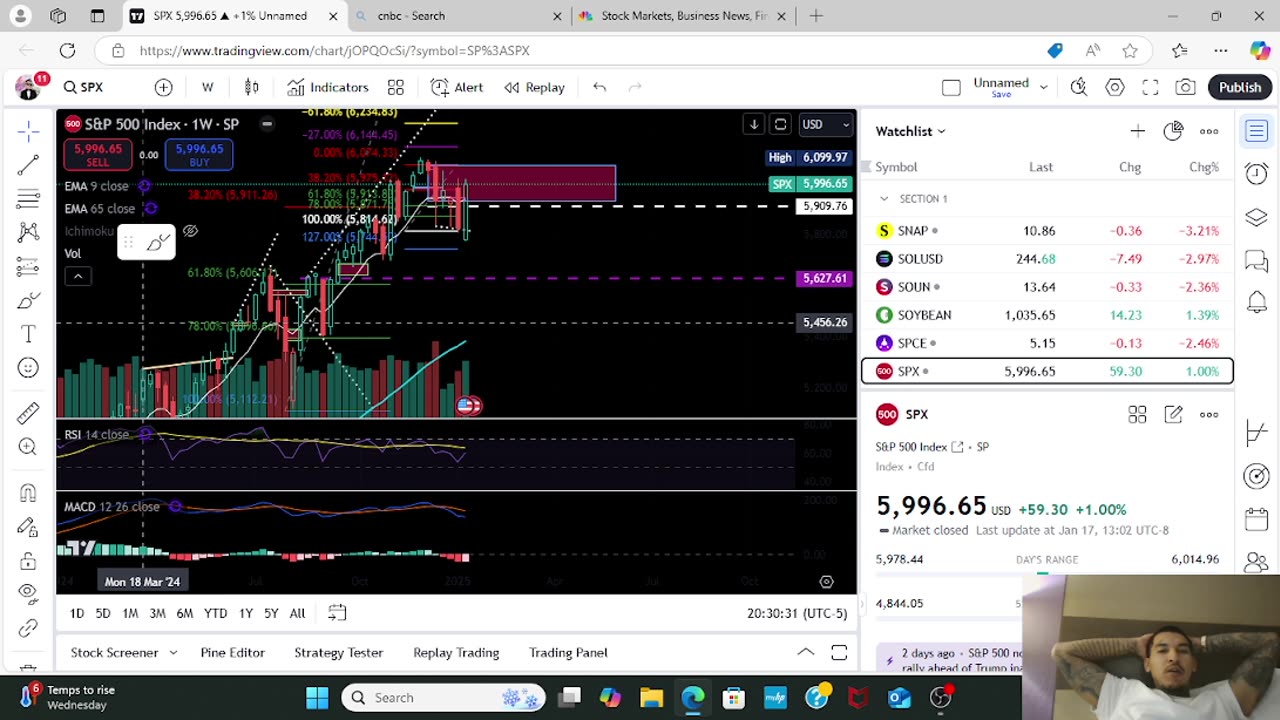Toggle Ichimoku indicator visibility eye
This screenshot has width=1280, height=720.
click(x=190, y=231)
